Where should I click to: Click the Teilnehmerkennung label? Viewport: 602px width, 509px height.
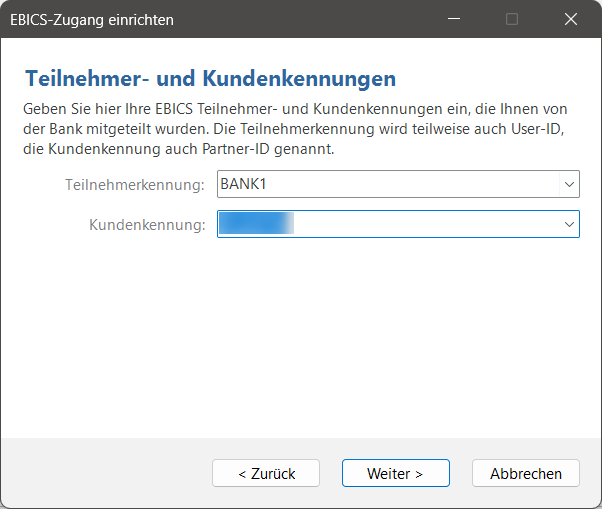click(x=134, y=185)
